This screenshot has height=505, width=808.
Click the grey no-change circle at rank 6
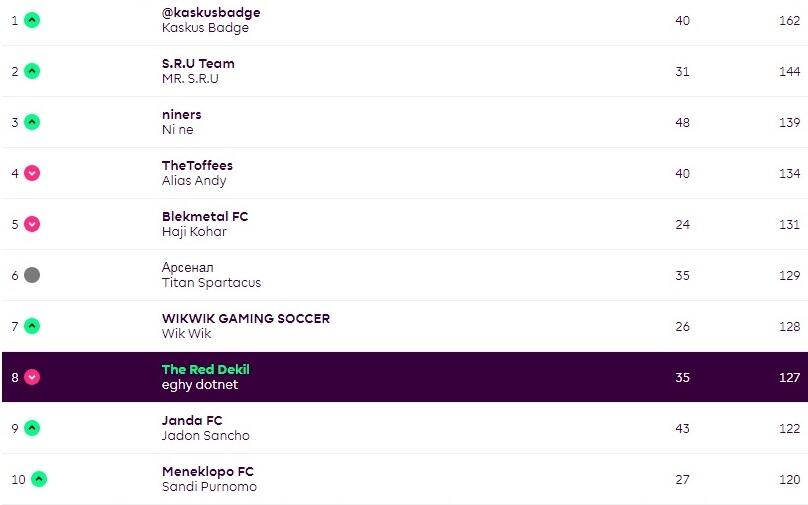coord(32,275)
